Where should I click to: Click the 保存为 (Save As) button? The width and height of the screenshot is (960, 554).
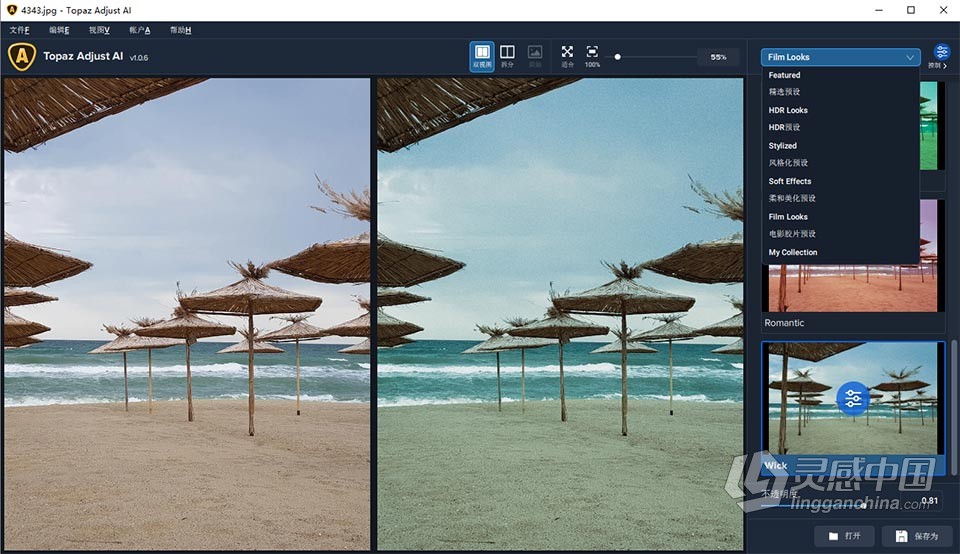coord(917,536)
